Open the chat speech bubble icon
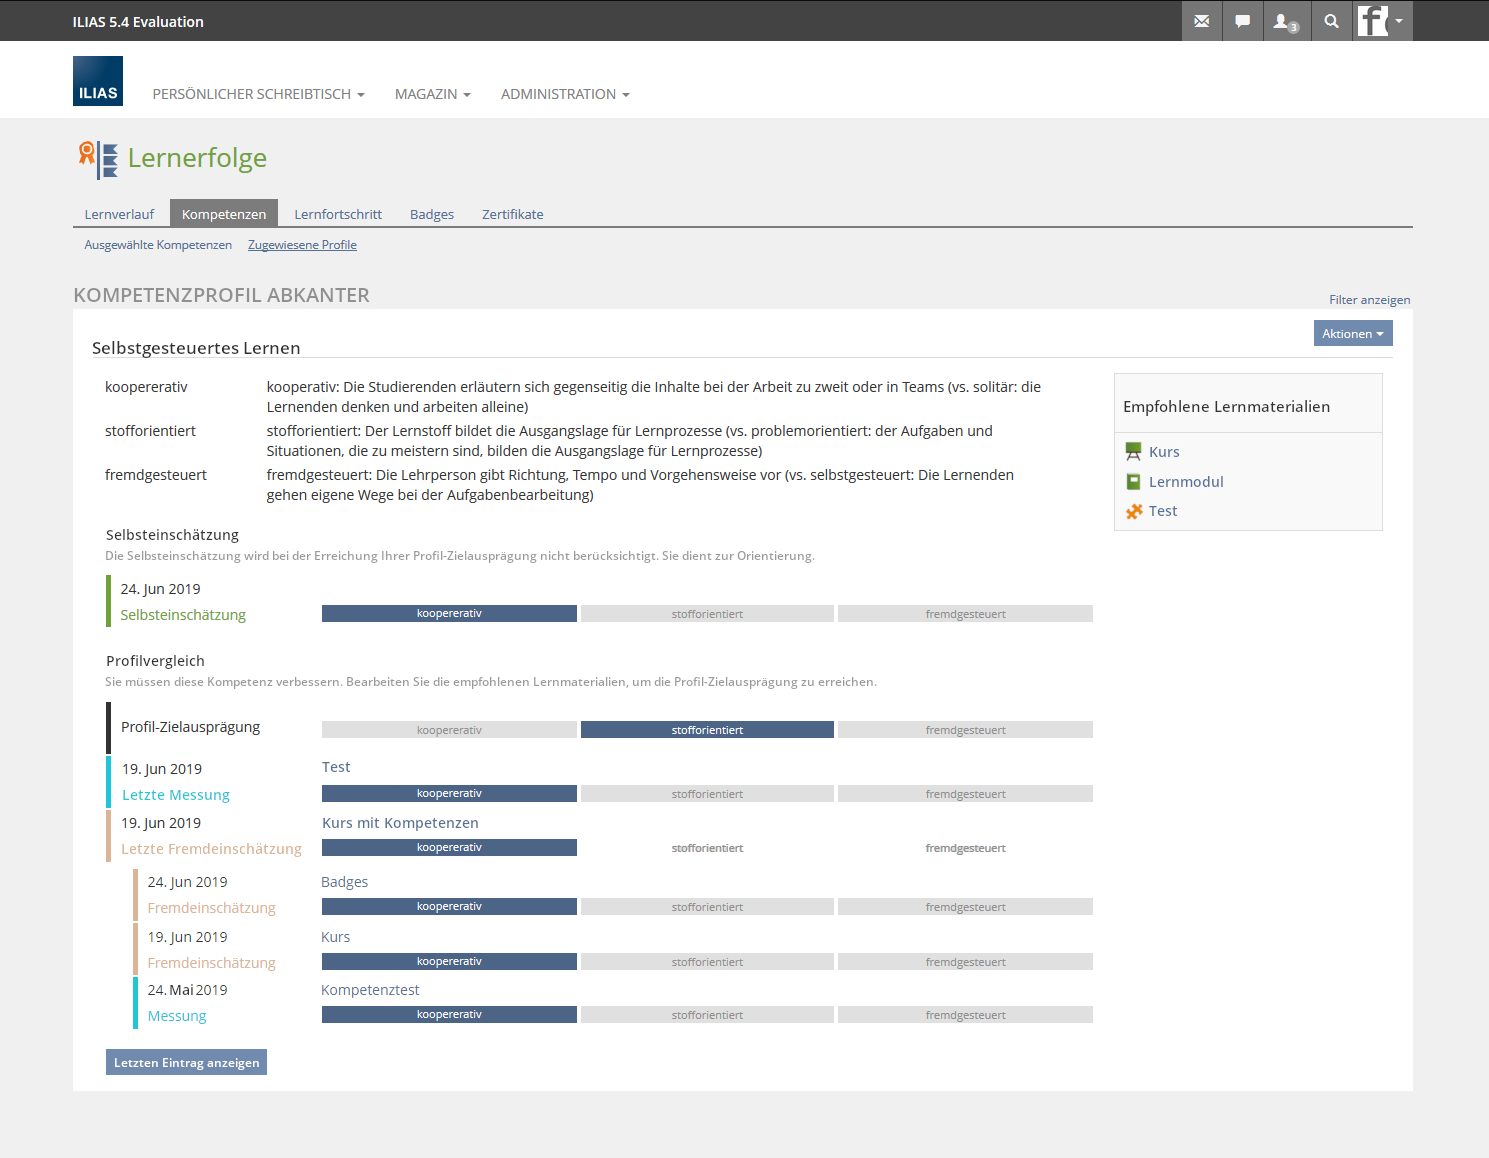 tap(1242, 21)
